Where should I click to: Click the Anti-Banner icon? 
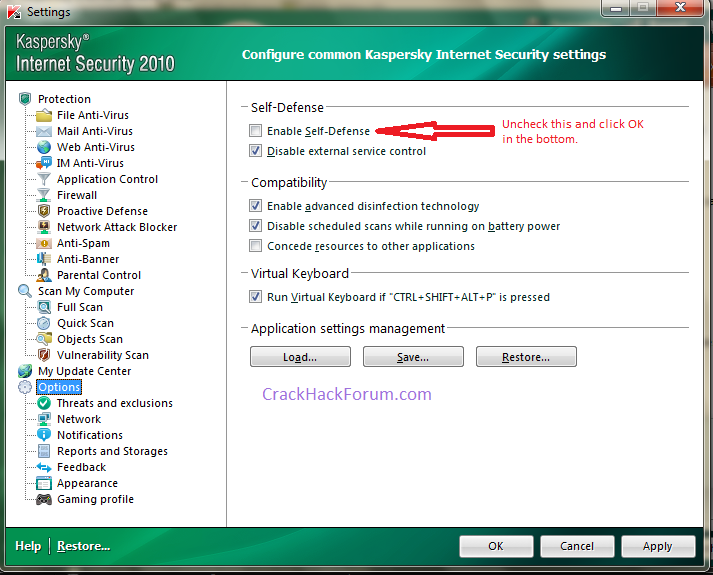[x=44, y=259]
